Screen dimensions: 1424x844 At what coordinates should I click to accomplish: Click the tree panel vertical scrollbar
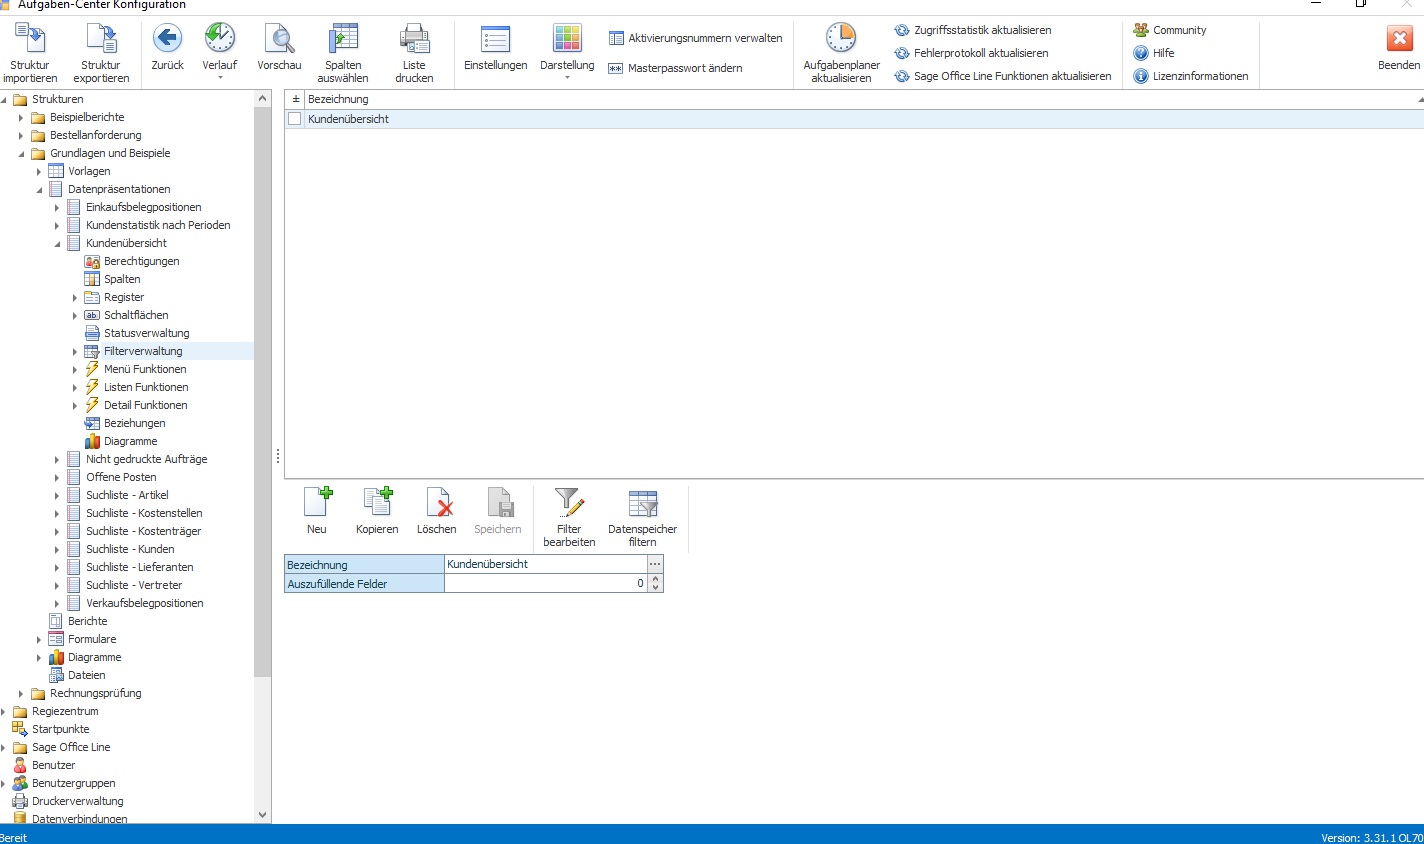263,392
